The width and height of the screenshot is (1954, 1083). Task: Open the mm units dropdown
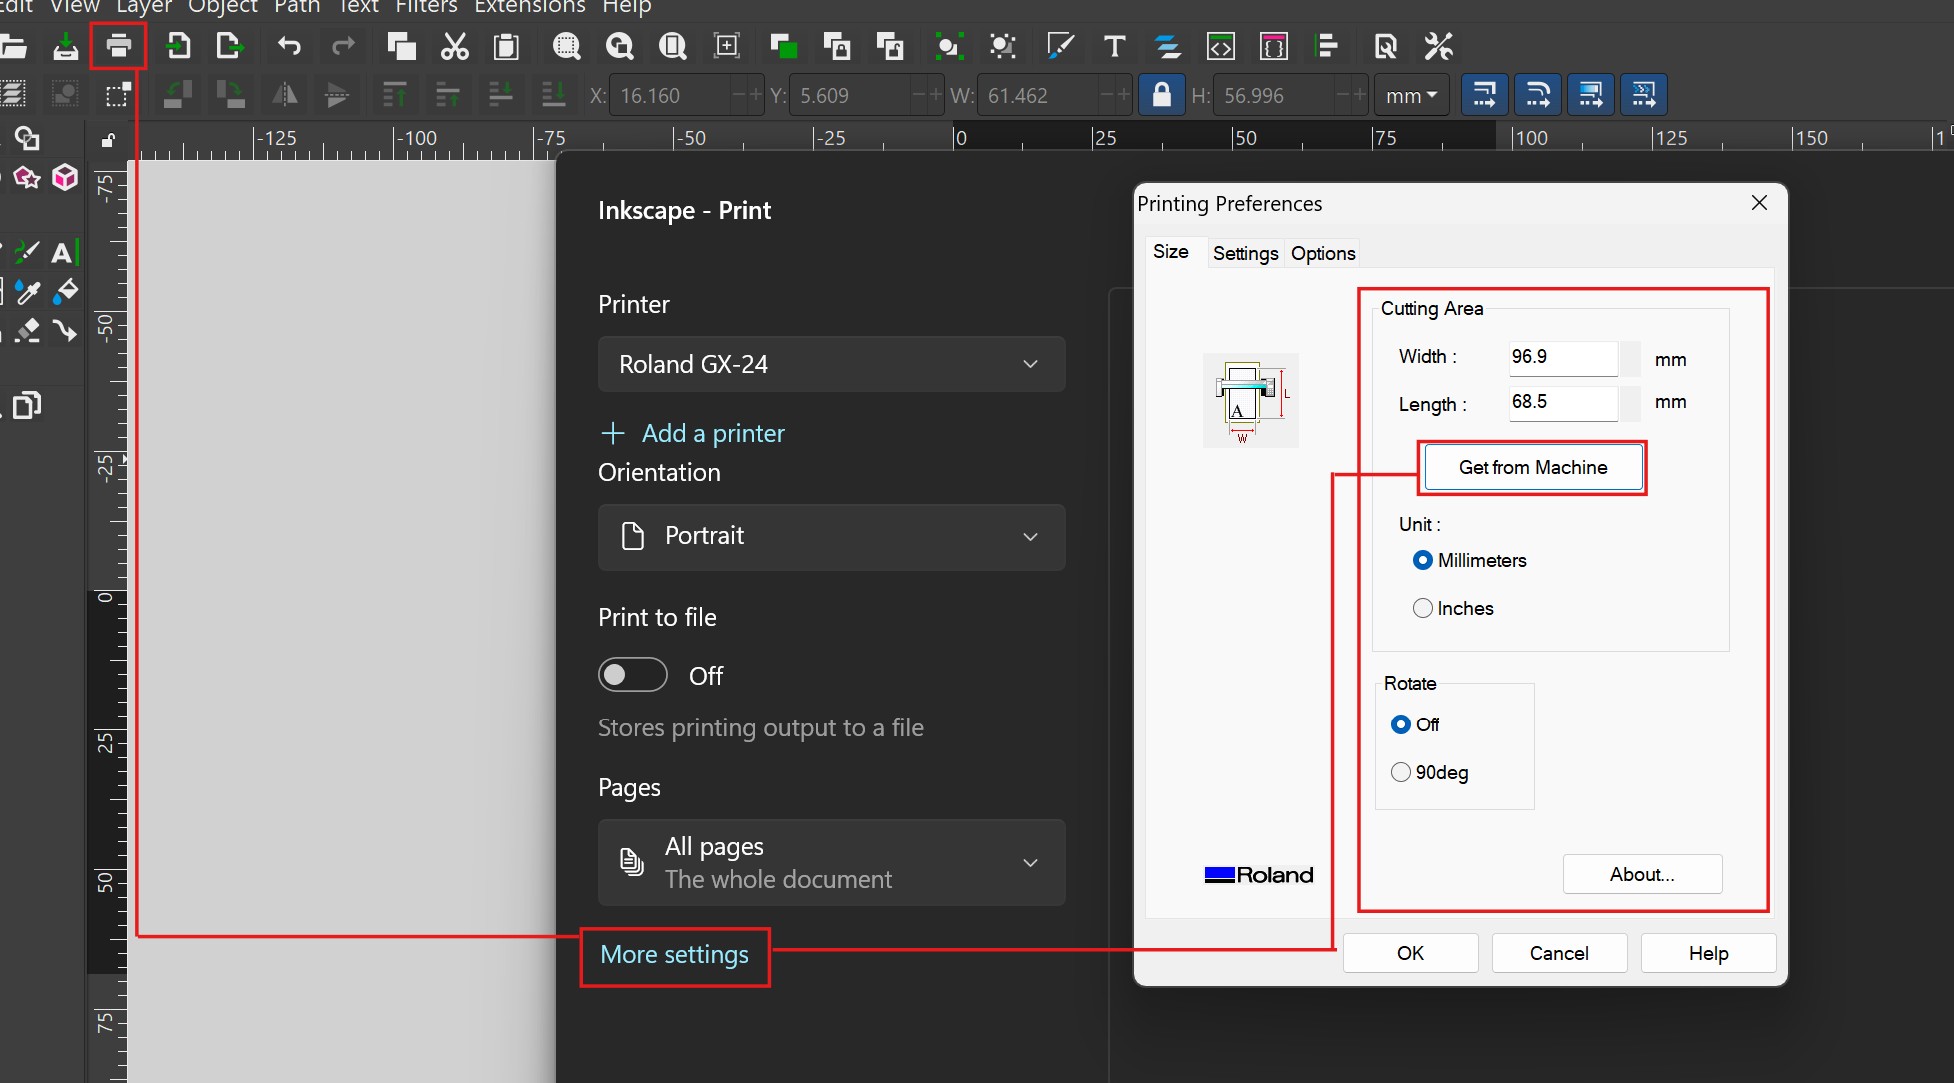click(x=1411, y=95)
